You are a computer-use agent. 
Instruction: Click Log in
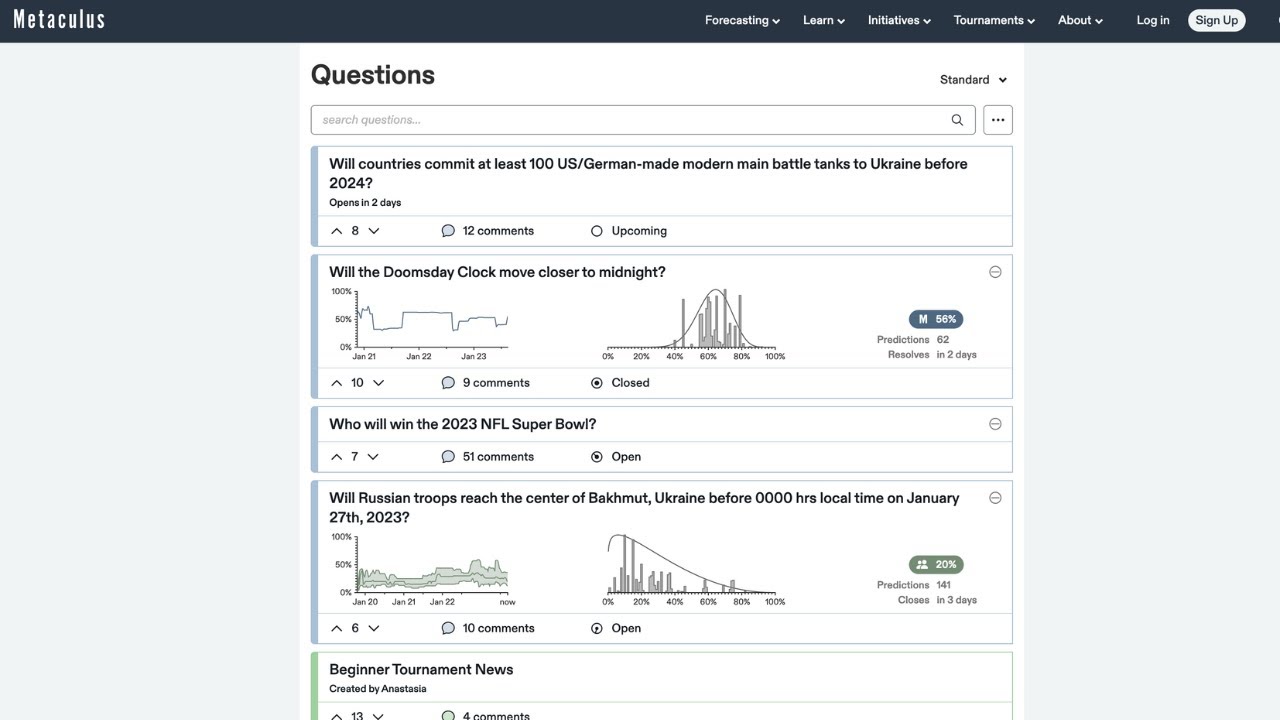click(1153, 20)
